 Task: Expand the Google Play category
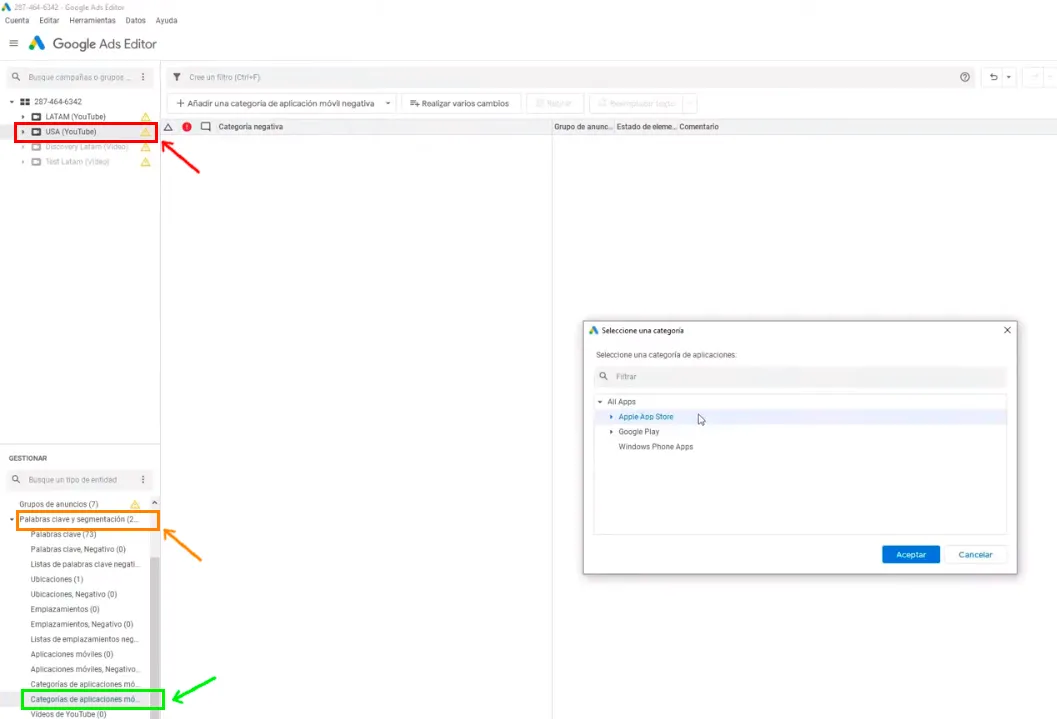point(611,431)
